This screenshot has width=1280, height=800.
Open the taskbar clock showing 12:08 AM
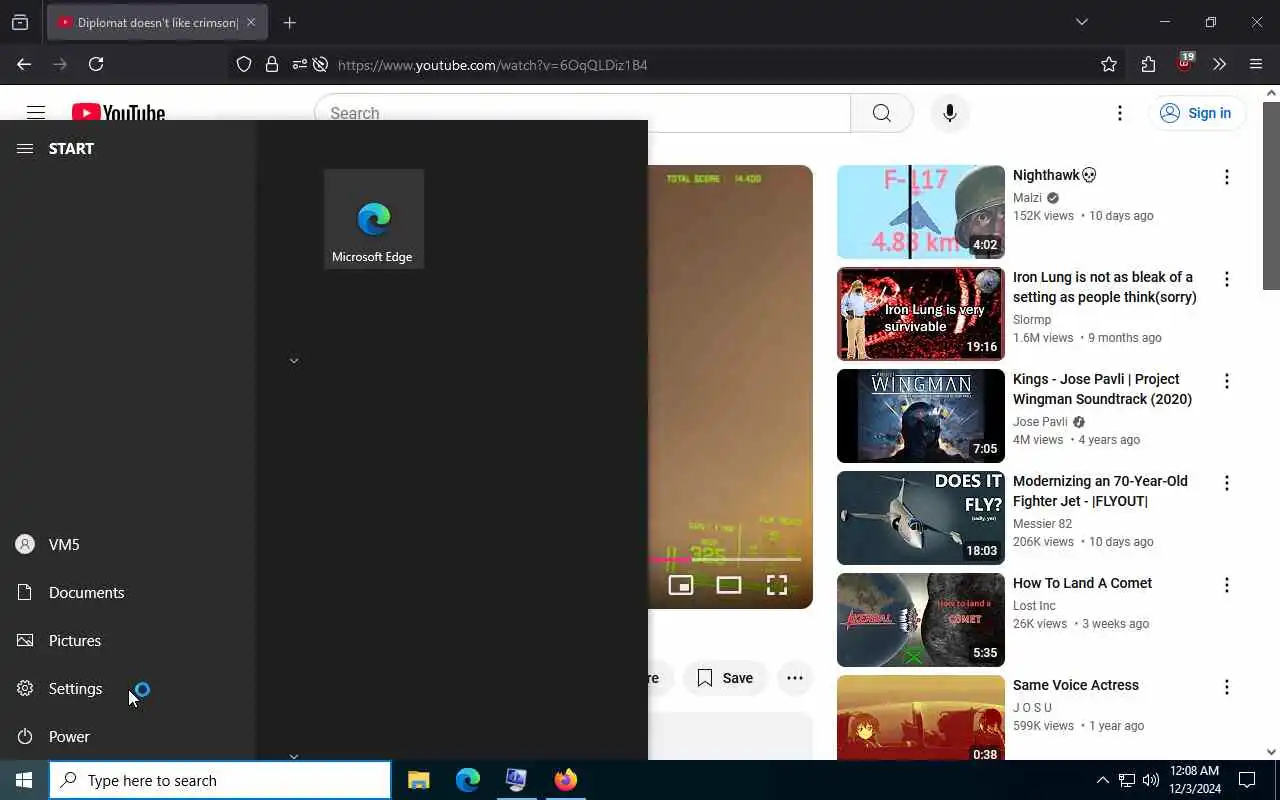(x=1194, y=780)
